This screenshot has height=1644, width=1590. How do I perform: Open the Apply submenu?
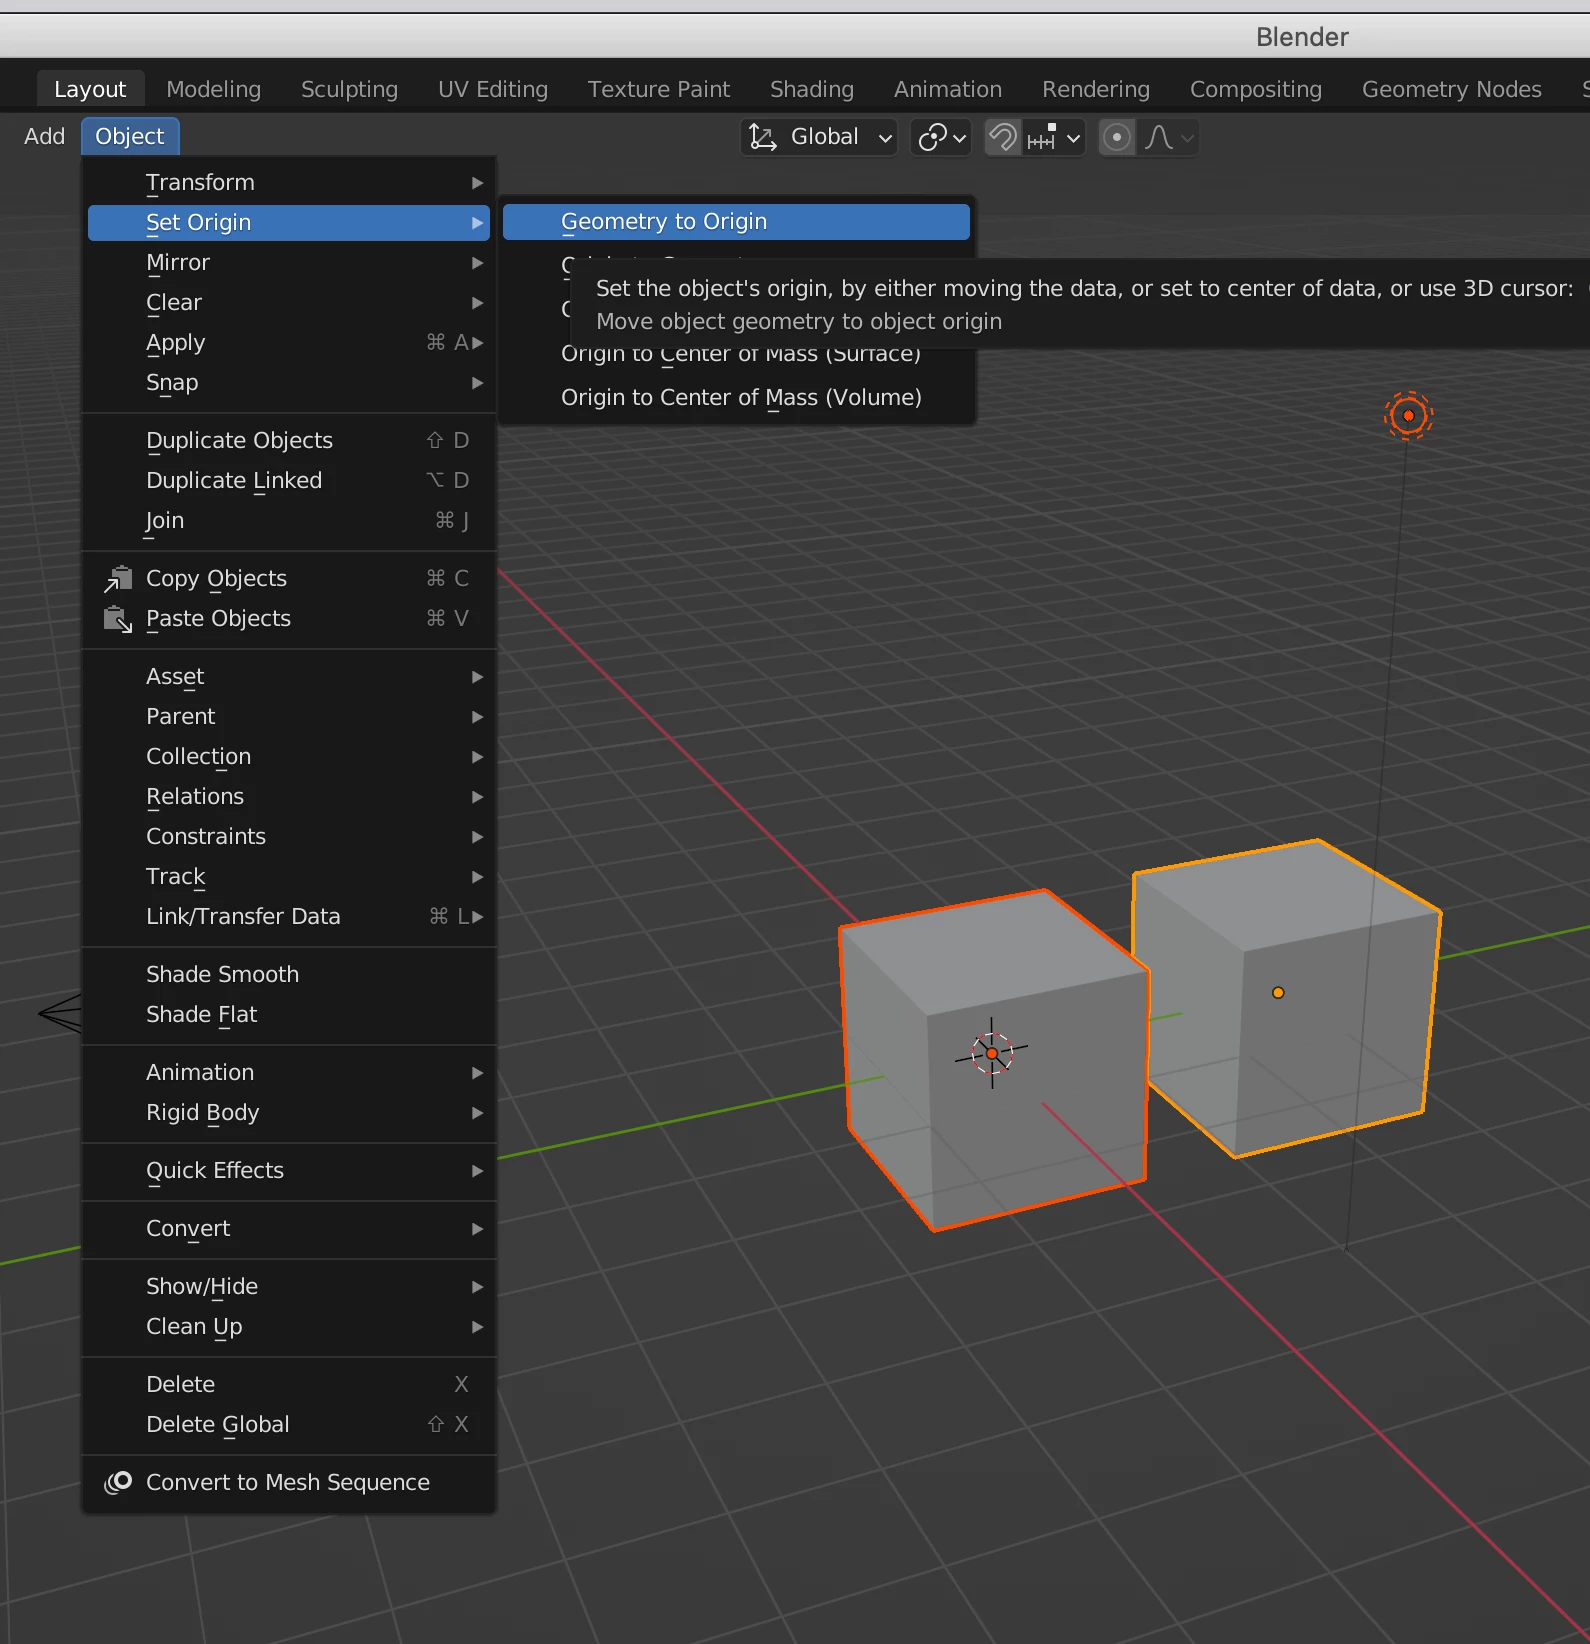tap(288, 343)
